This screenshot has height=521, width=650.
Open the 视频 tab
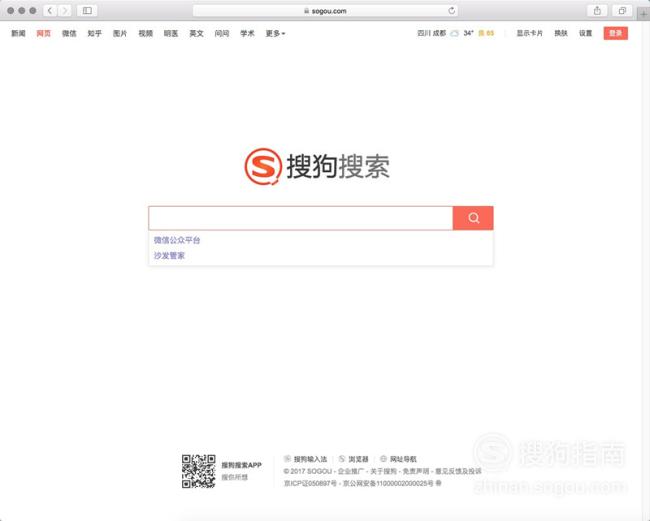(x=146, y=33)
